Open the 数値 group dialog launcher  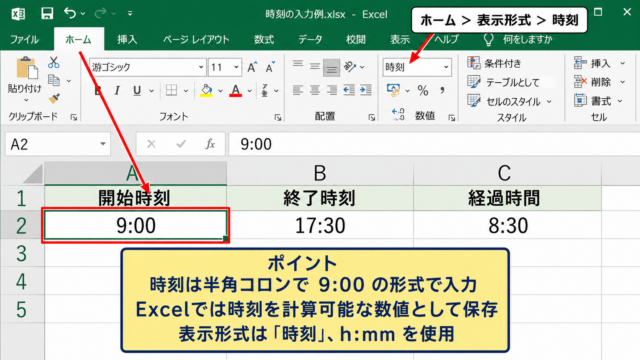[x=451, y=118]
